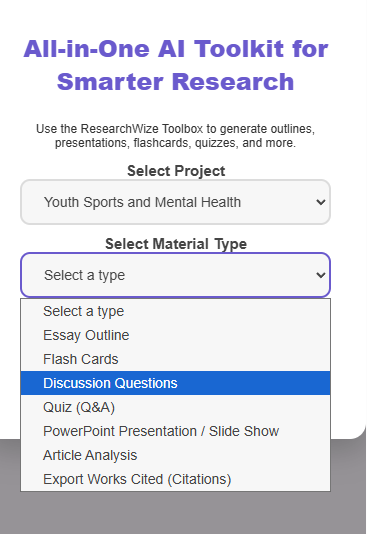The height and width of the screenshot is (534, 367).
Task: Click the 'All-in-One AI Toolkit for' heading line
Action: click(x=176, y=49)
